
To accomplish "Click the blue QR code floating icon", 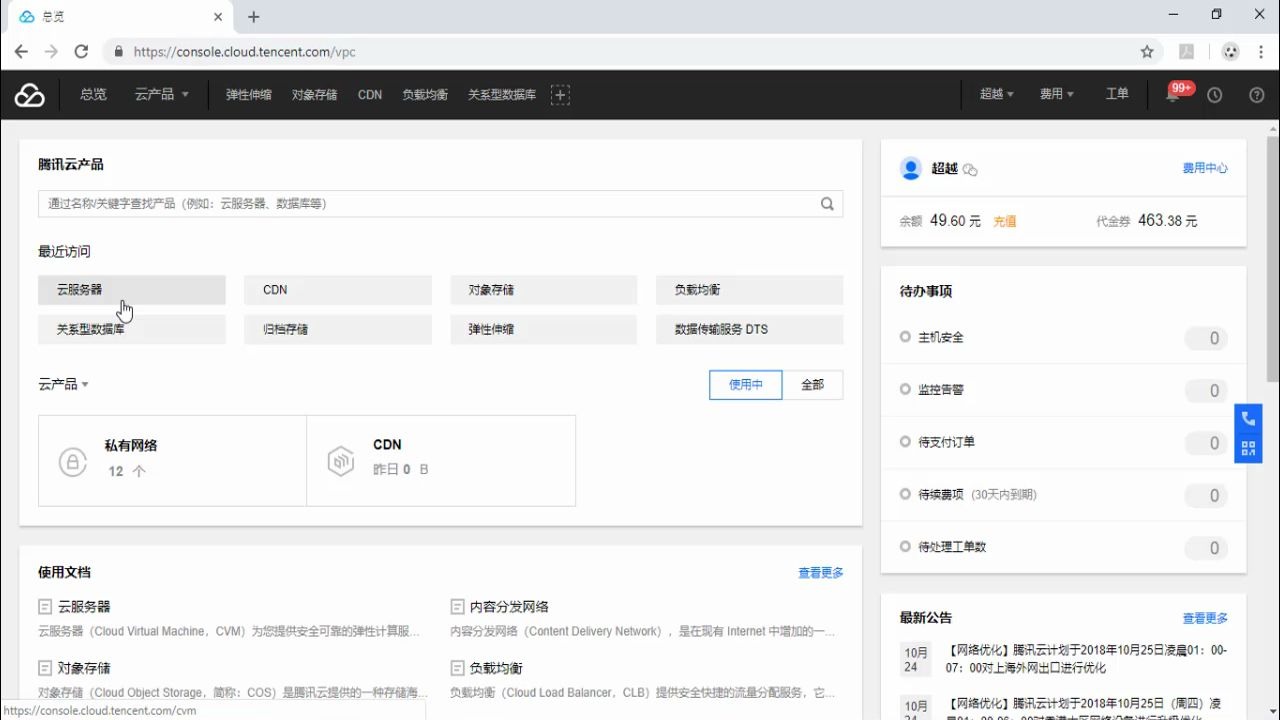I will coord(1248,449).
